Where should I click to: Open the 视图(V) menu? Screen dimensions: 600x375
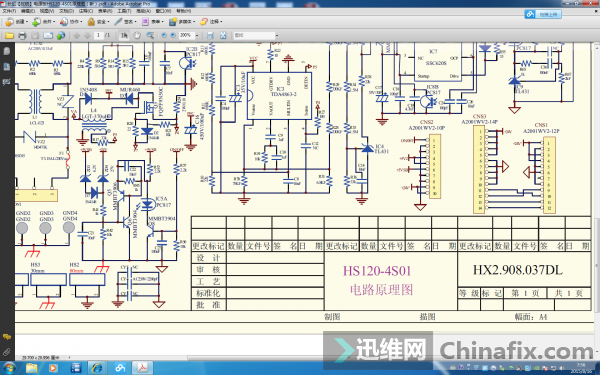pyautogui.click(x=47, y=11)
